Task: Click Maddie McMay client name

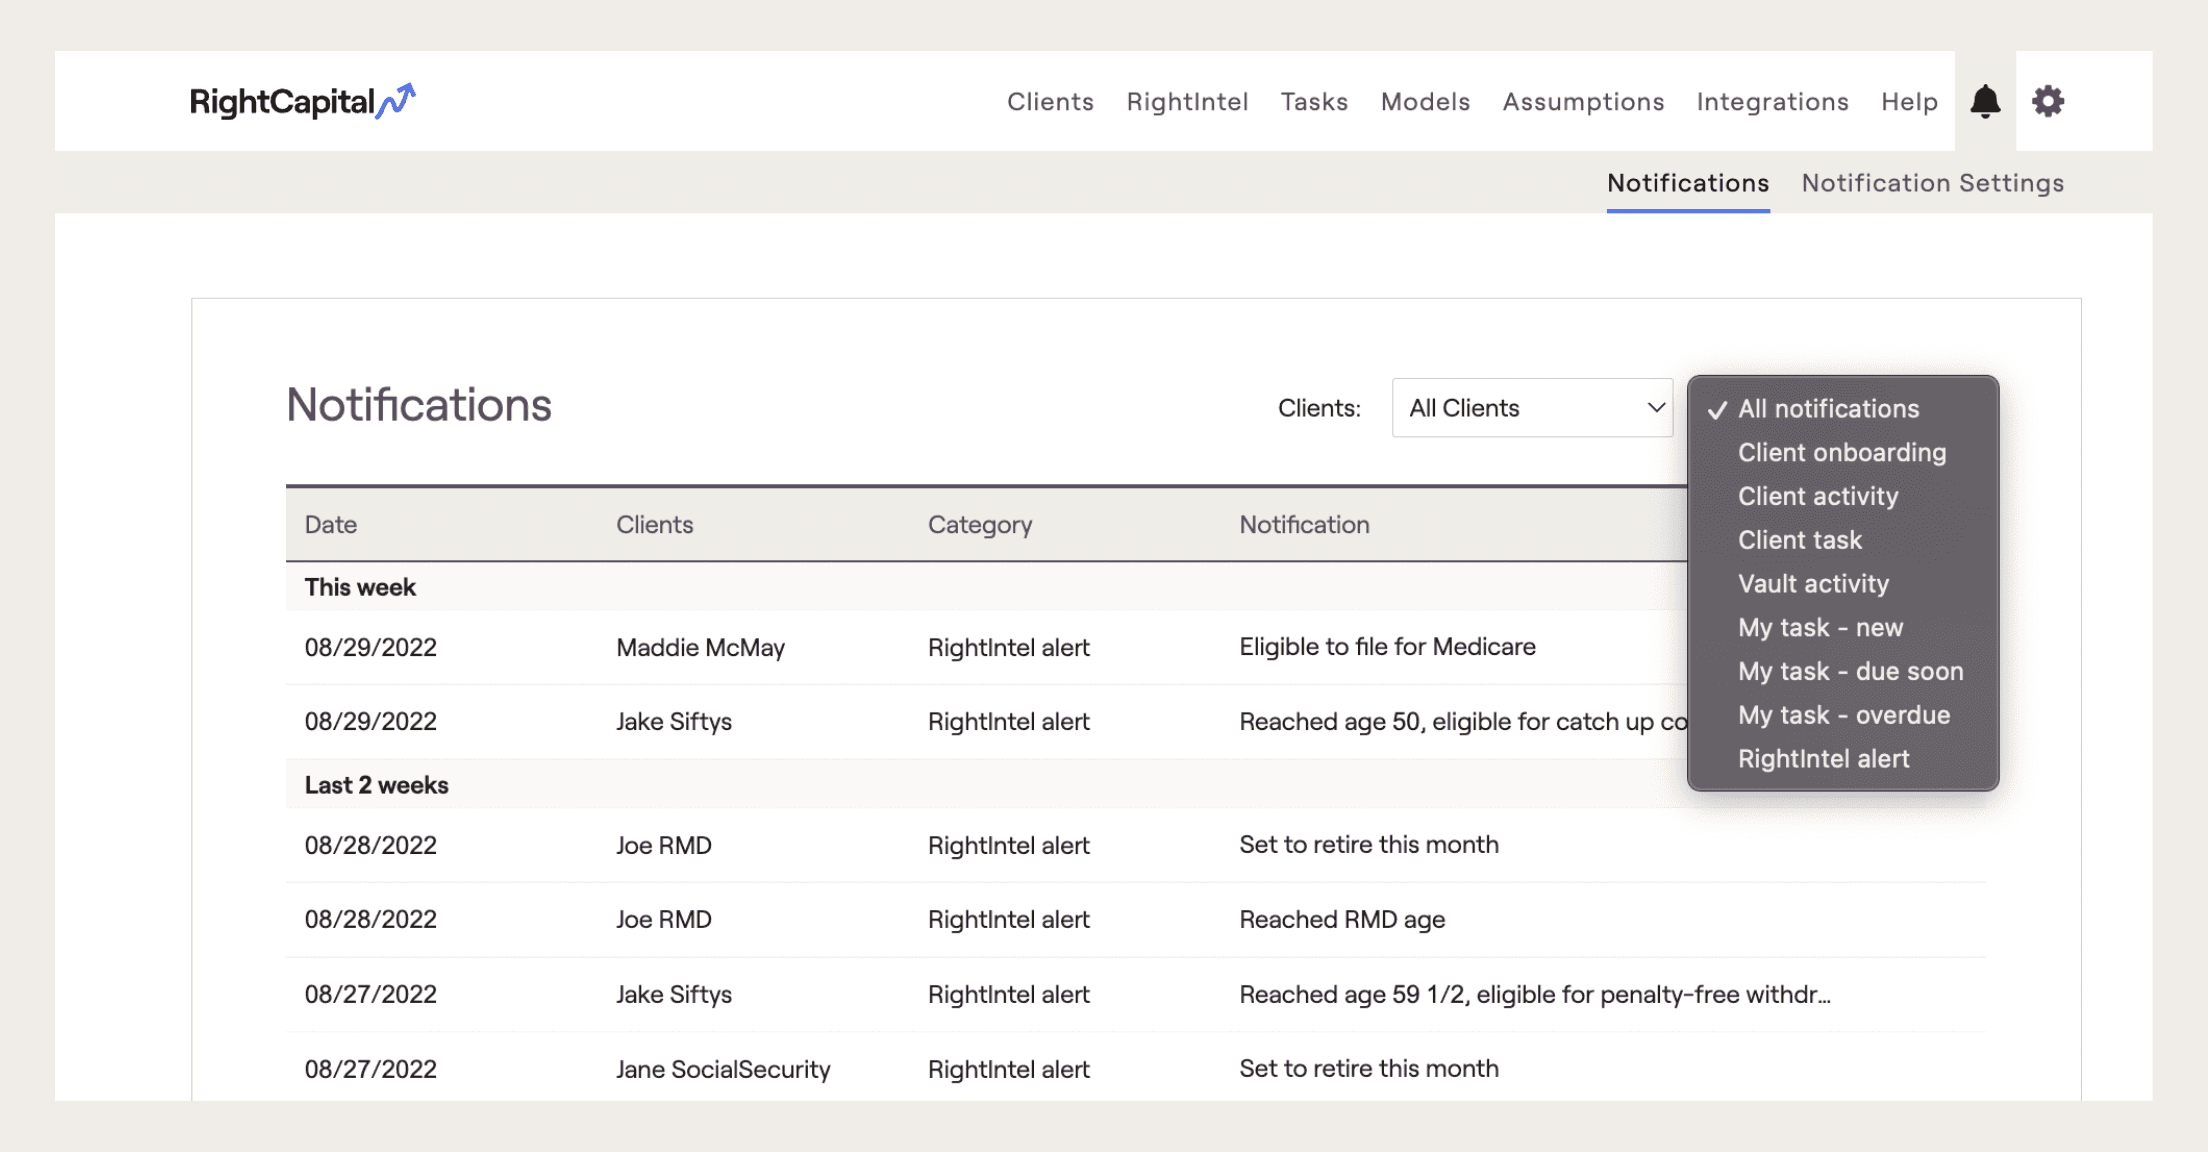Action: (700, 648)
